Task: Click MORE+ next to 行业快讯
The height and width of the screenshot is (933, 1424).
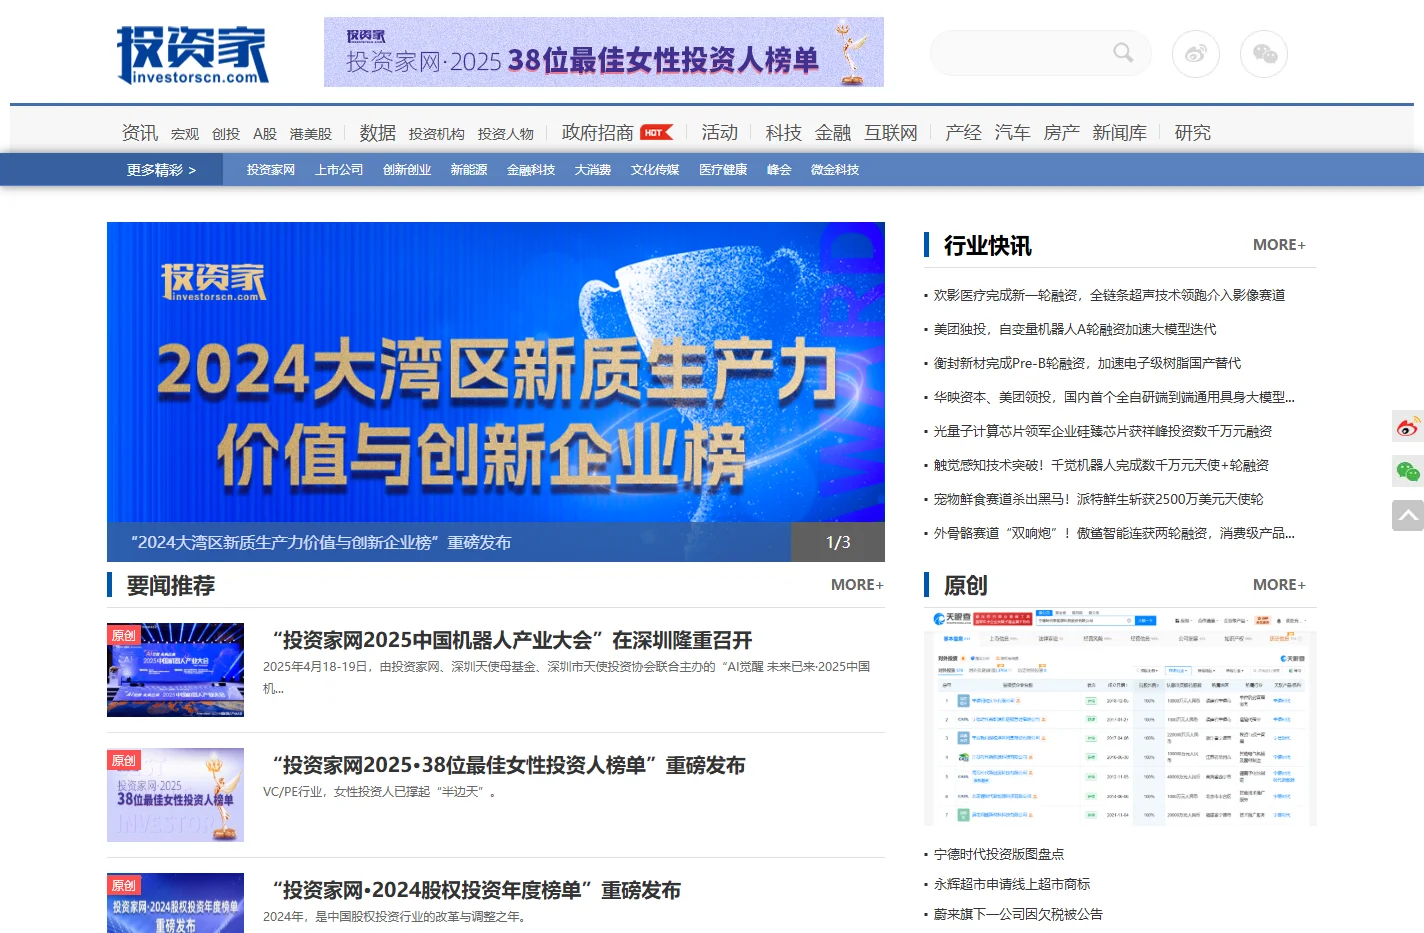Action: coord(1279,245)
